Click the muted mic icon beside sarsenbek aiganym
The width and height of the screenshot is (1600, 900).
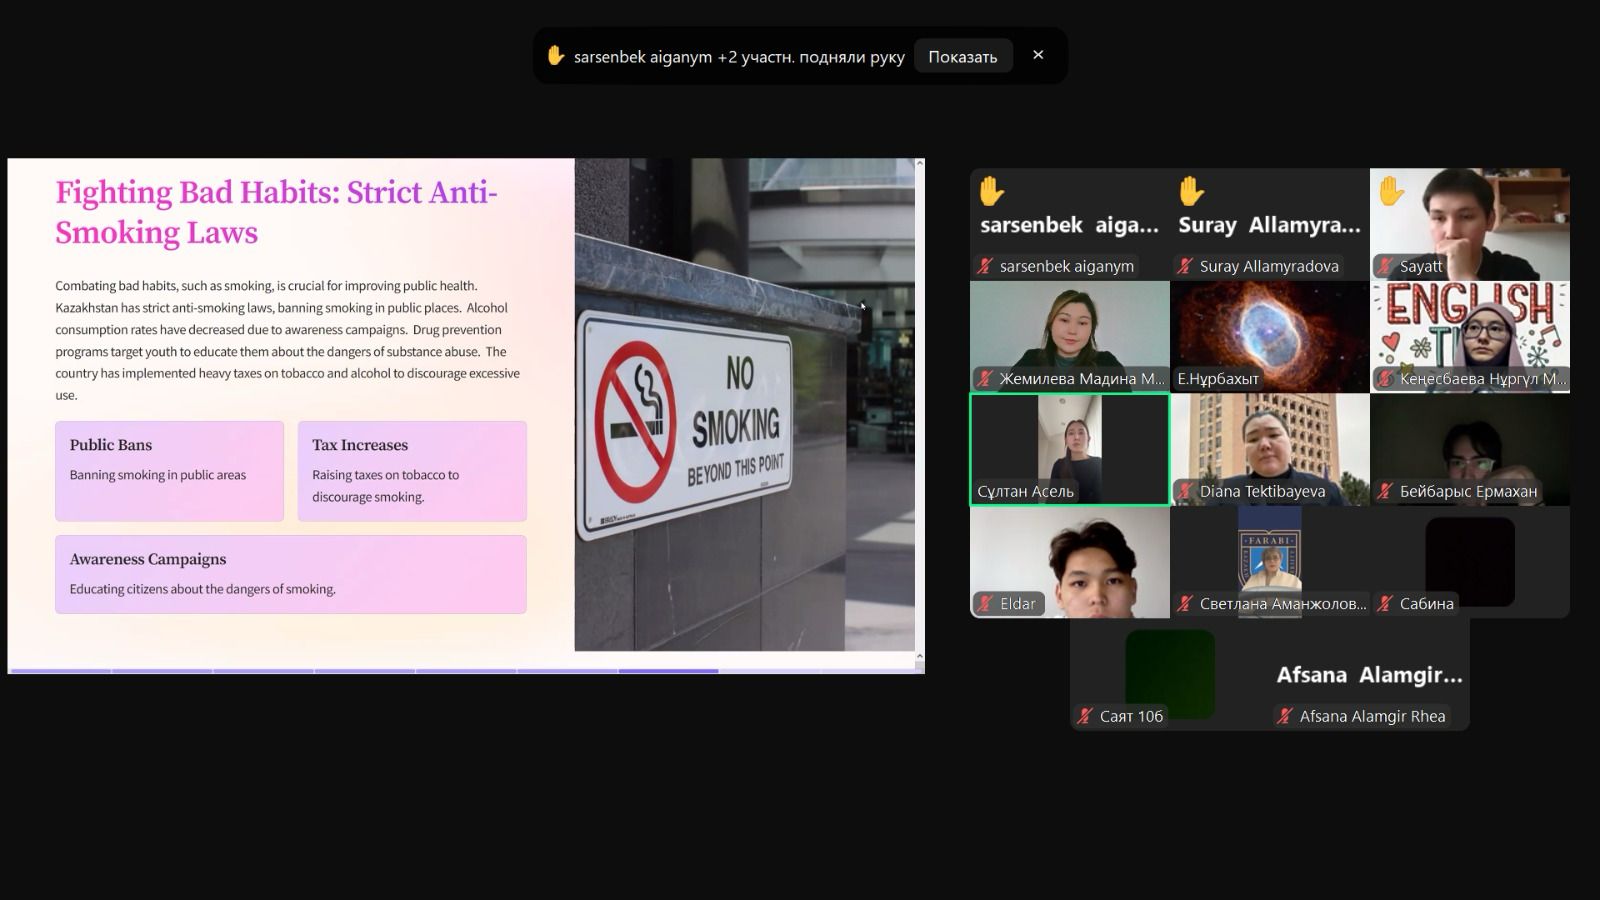tap(986, 266)
